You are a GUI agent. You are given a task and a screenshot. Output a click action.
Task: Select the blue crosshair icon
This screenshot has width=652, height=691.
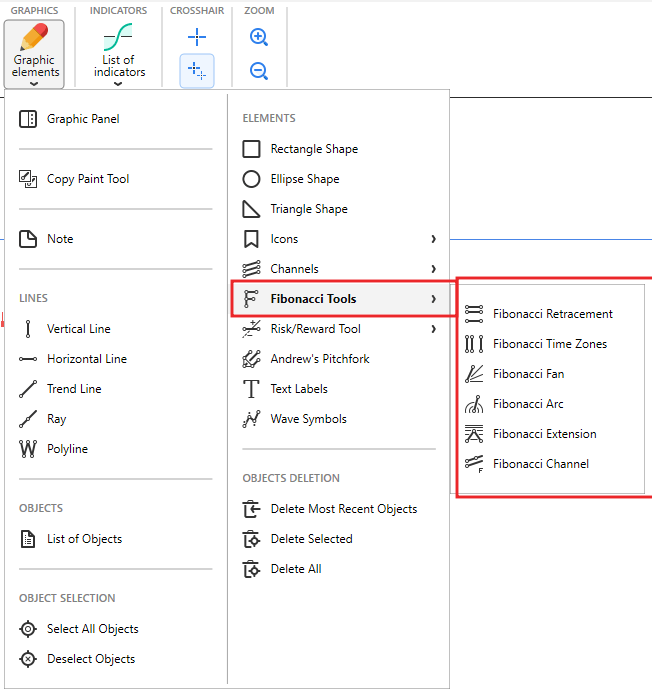[x=197, y=38]
